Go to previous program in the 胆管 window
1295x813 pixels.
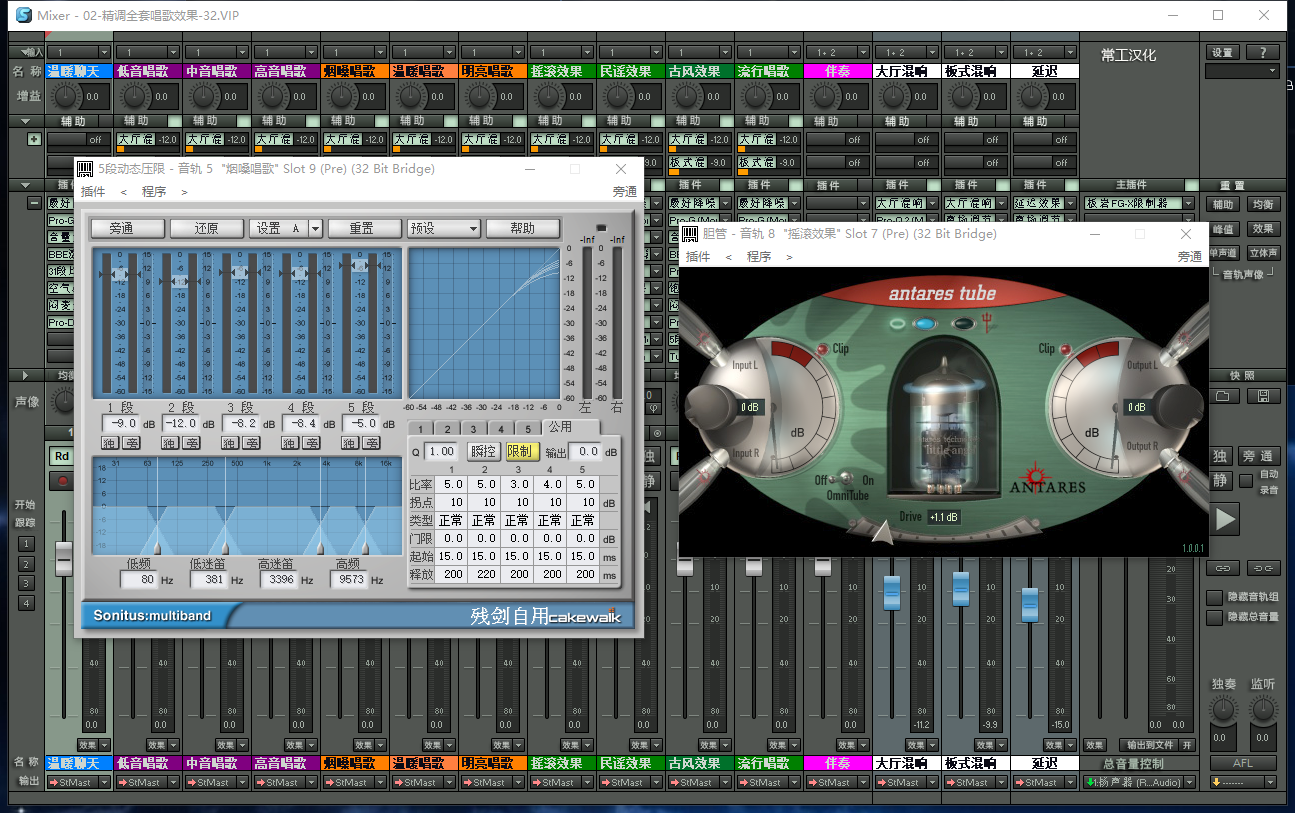729,257
